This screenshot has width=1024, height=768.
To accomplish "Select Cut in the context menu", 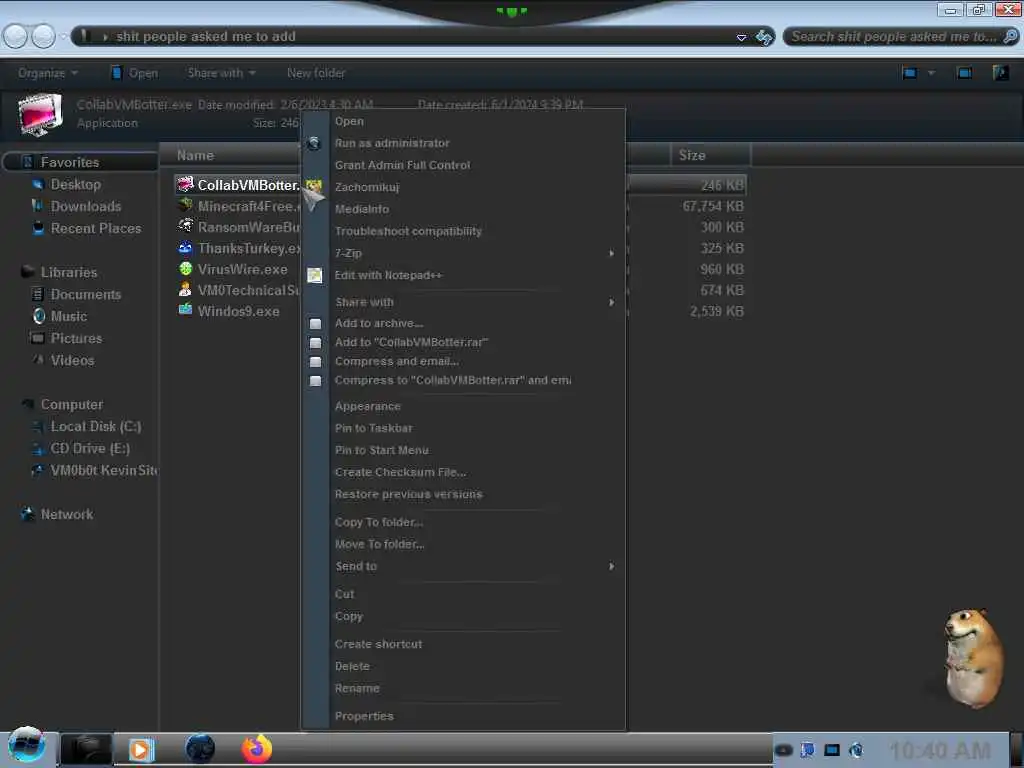I will pos(344,594).
